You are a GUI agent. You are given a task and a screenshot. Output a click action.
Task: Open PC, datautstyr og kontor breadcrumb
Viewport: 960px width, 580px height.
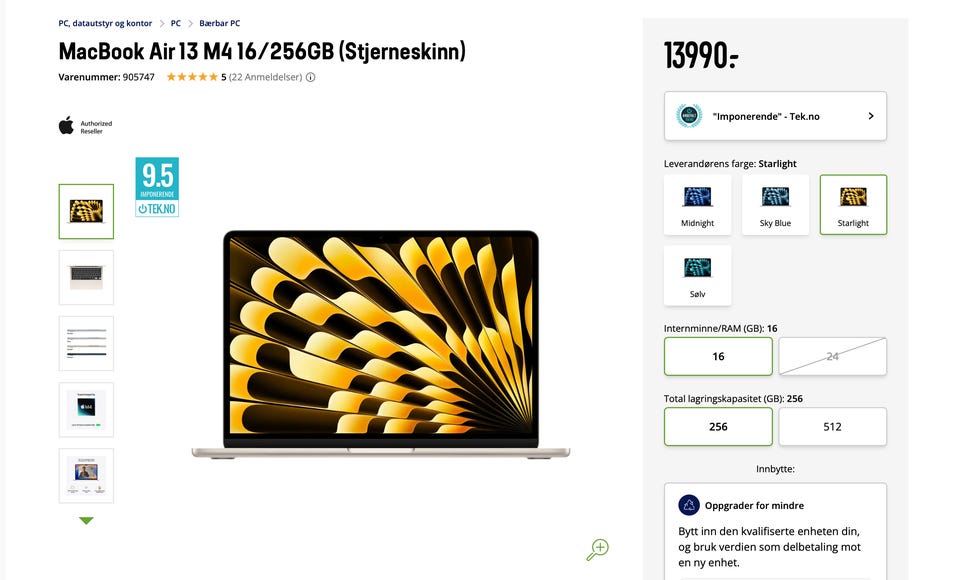coord(105,23)
